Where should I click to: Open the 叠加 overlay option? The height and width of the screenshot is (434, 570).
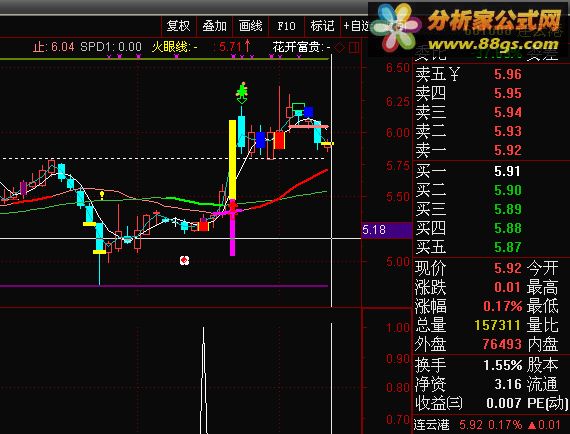coord(214,26)
